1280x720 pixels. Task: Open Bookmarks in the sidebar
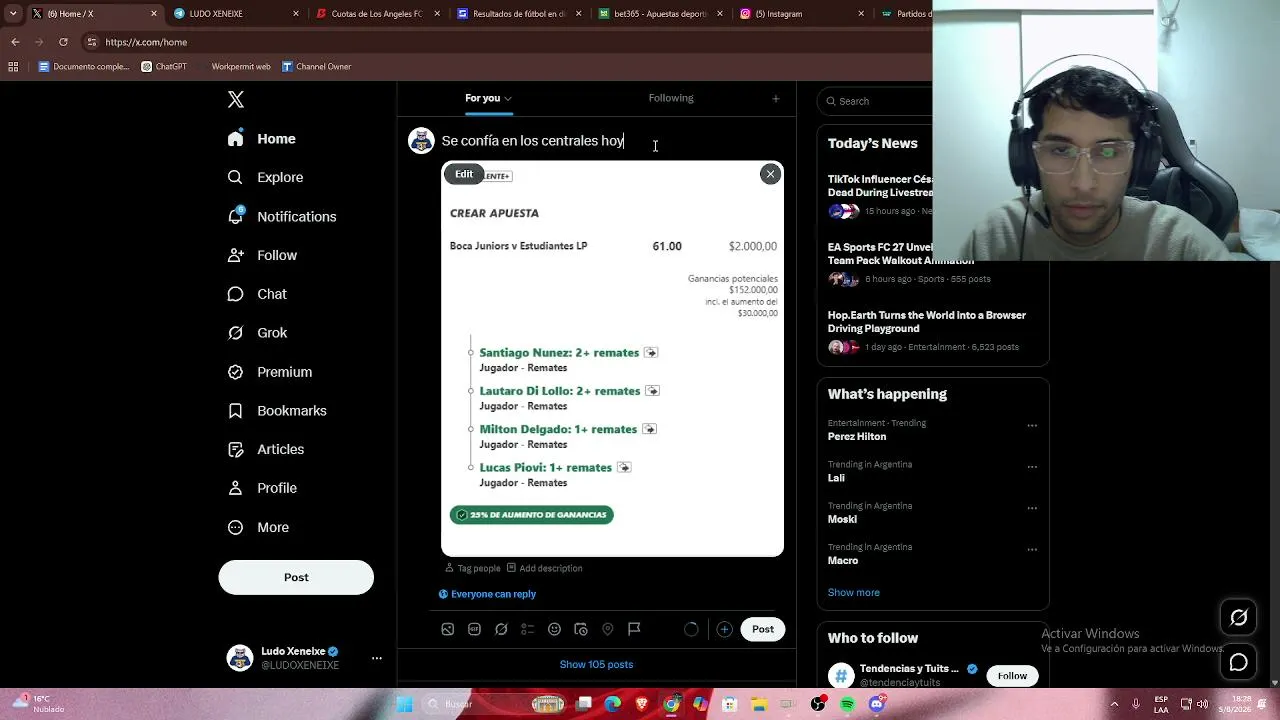pos(277,411)
